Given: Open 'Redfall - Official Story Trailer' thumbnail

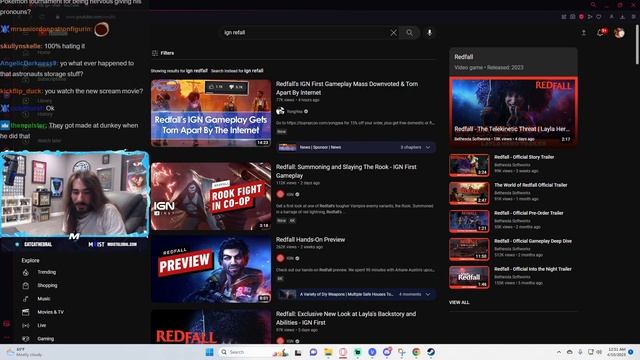Looking at the screenshot, I should 469,165.
